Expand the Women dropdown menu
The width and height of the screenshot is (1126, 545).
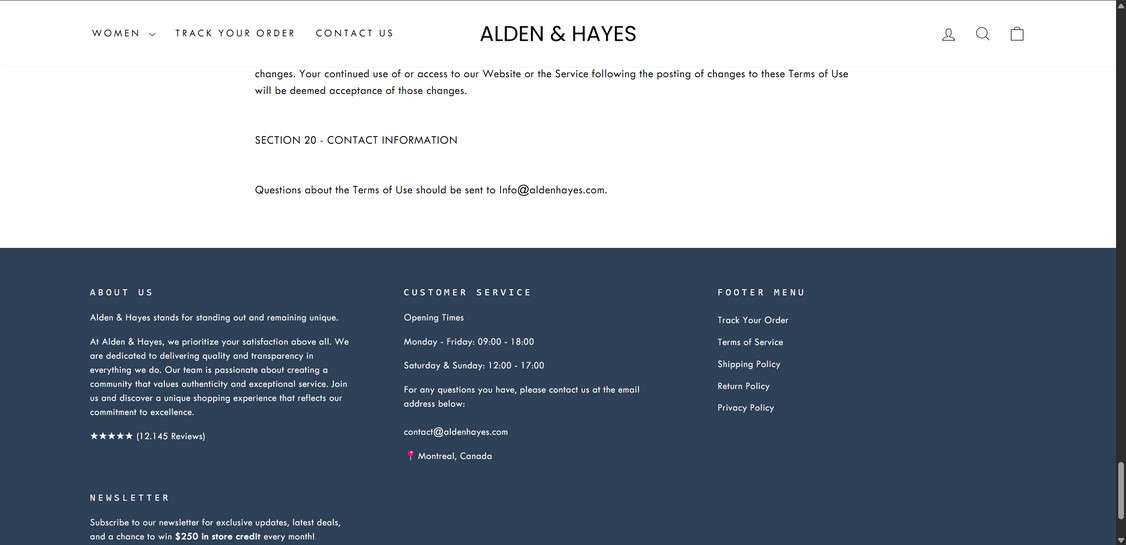coord(124,34)
